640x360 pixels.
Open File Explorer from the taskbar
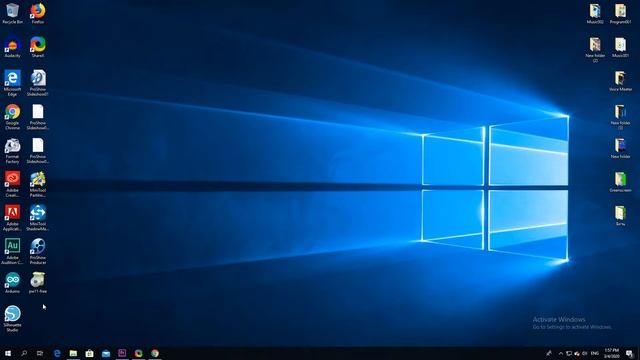point(73,353)
